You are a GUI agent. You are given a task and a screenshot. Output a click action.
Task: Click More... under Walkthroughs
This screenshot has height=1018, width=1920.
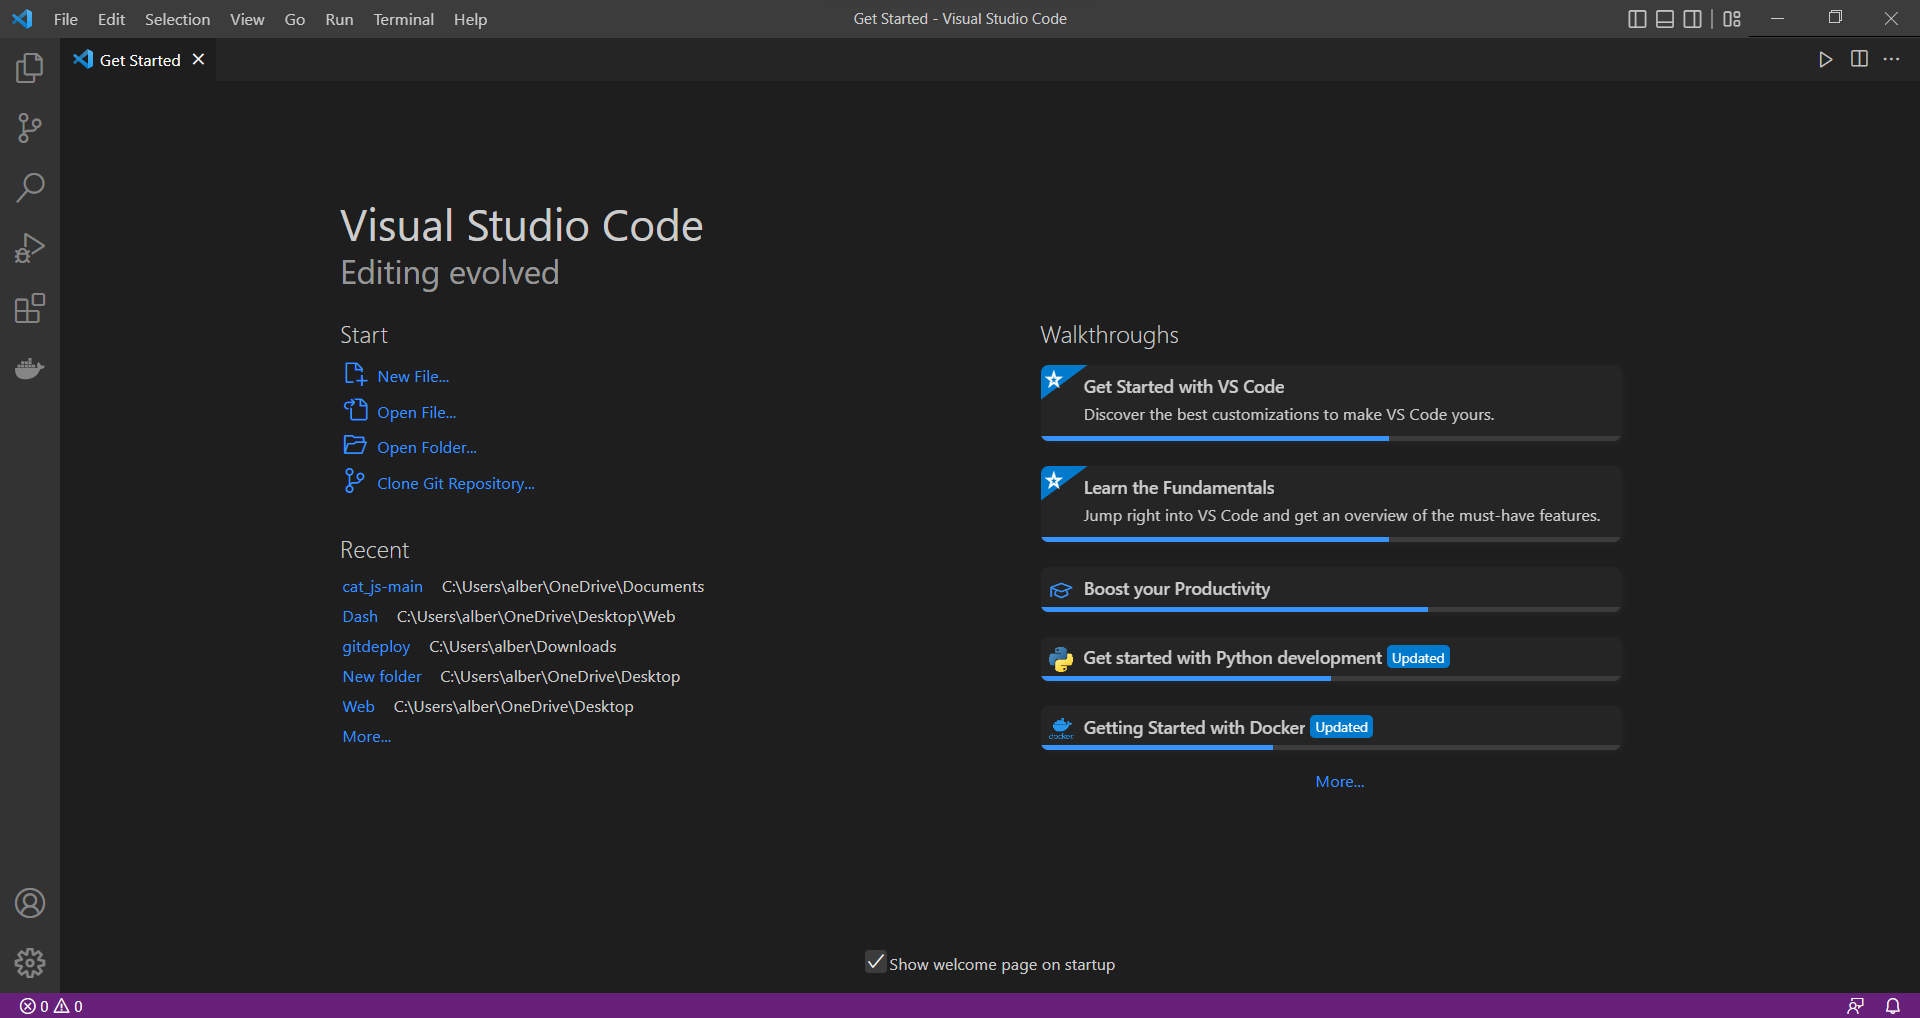pos(1340,781)
